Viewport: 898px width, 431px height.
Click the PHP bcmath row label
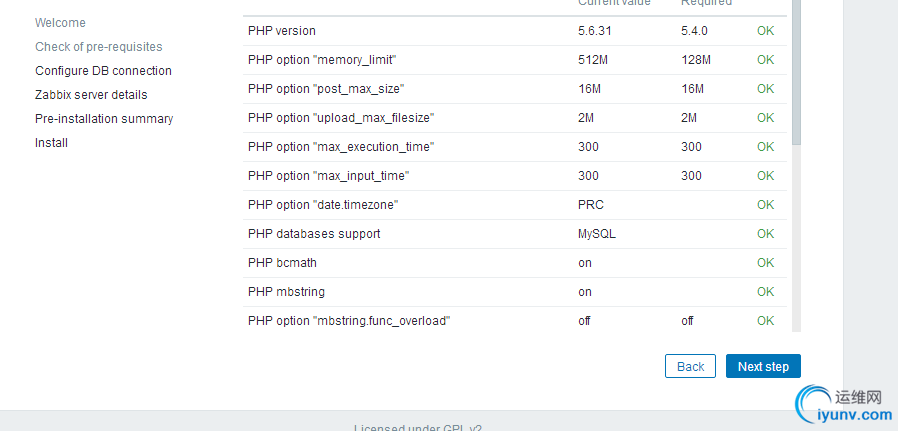(282, 263)
